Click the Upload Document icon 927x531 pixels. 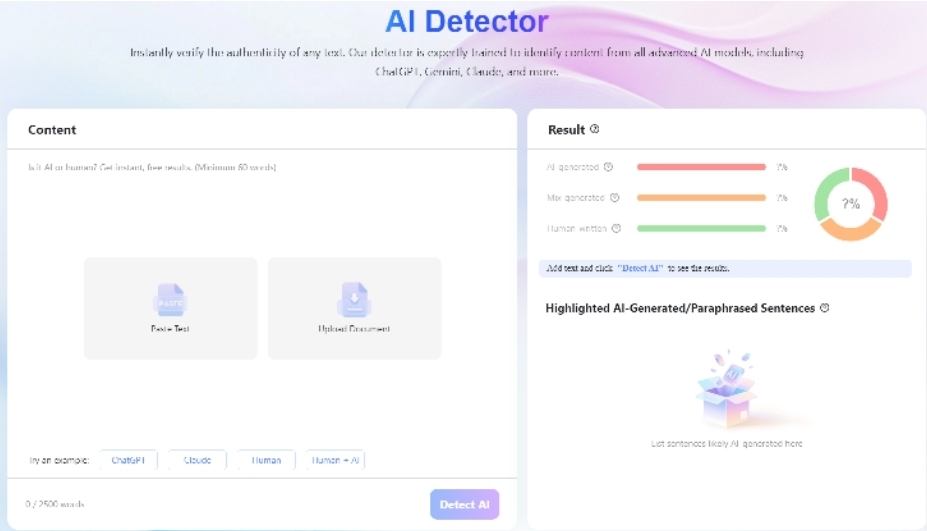pyautogui.click(x=354, y=299)
